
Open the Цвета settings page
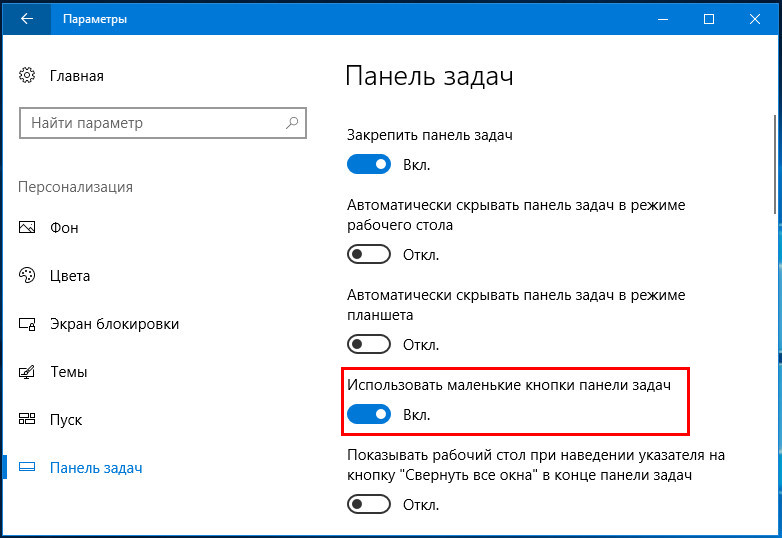(70, 276)
